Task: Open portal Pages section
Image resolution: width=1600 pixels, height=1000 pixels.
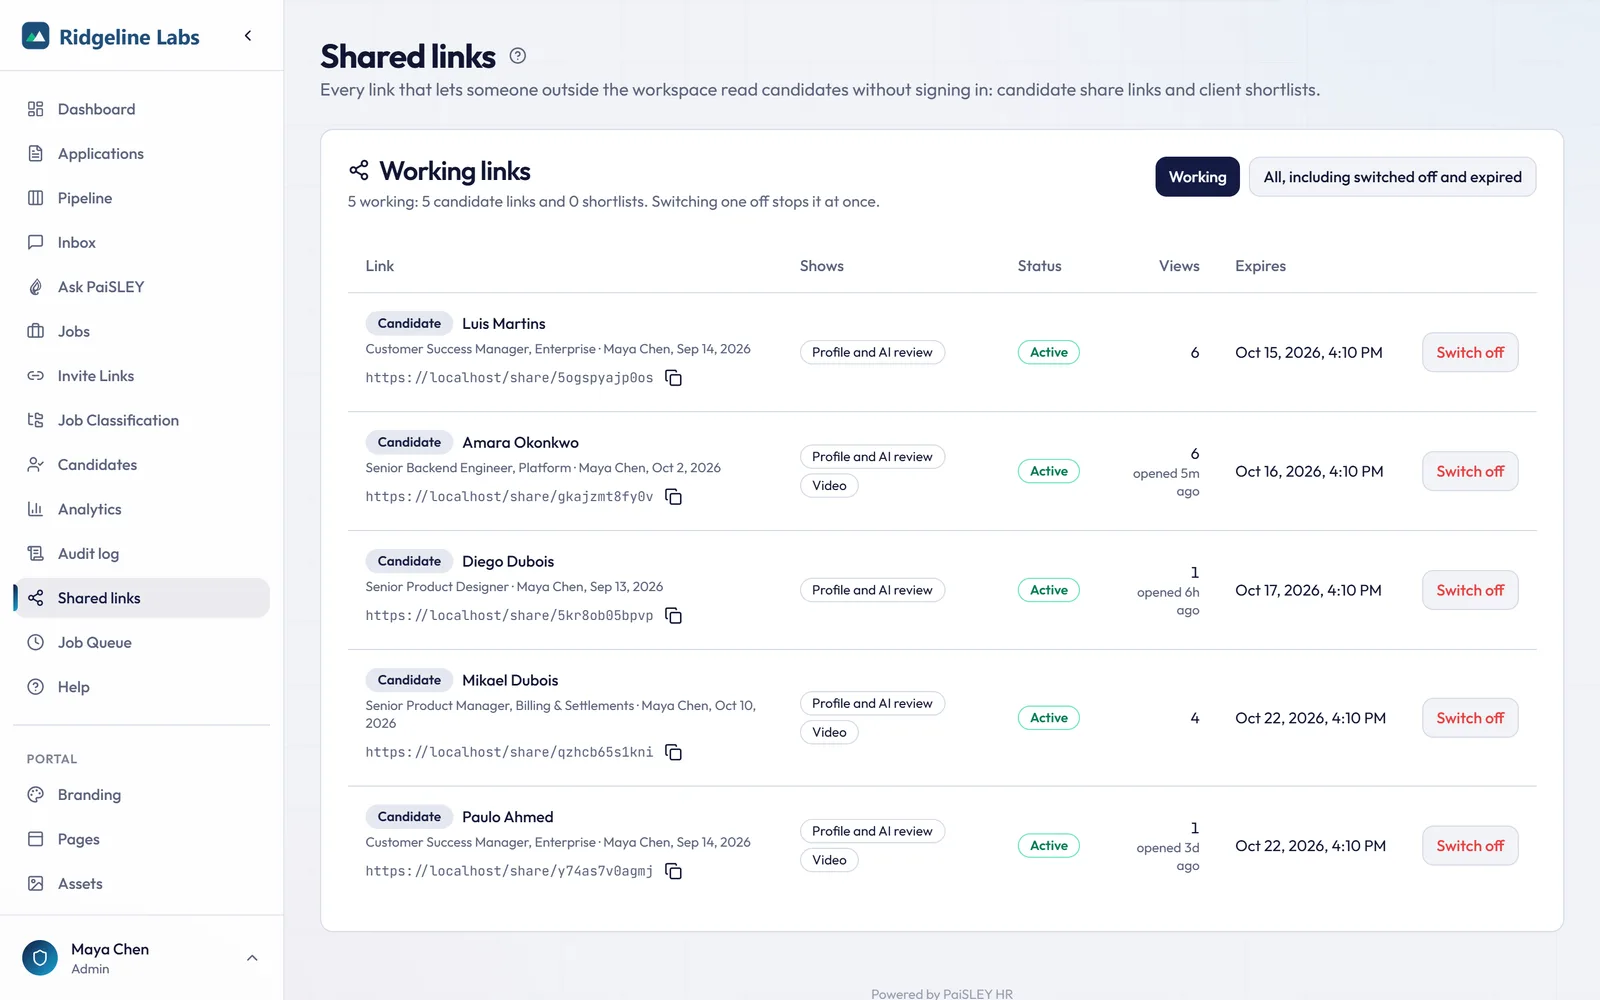Action: click(x=142, y=839)
